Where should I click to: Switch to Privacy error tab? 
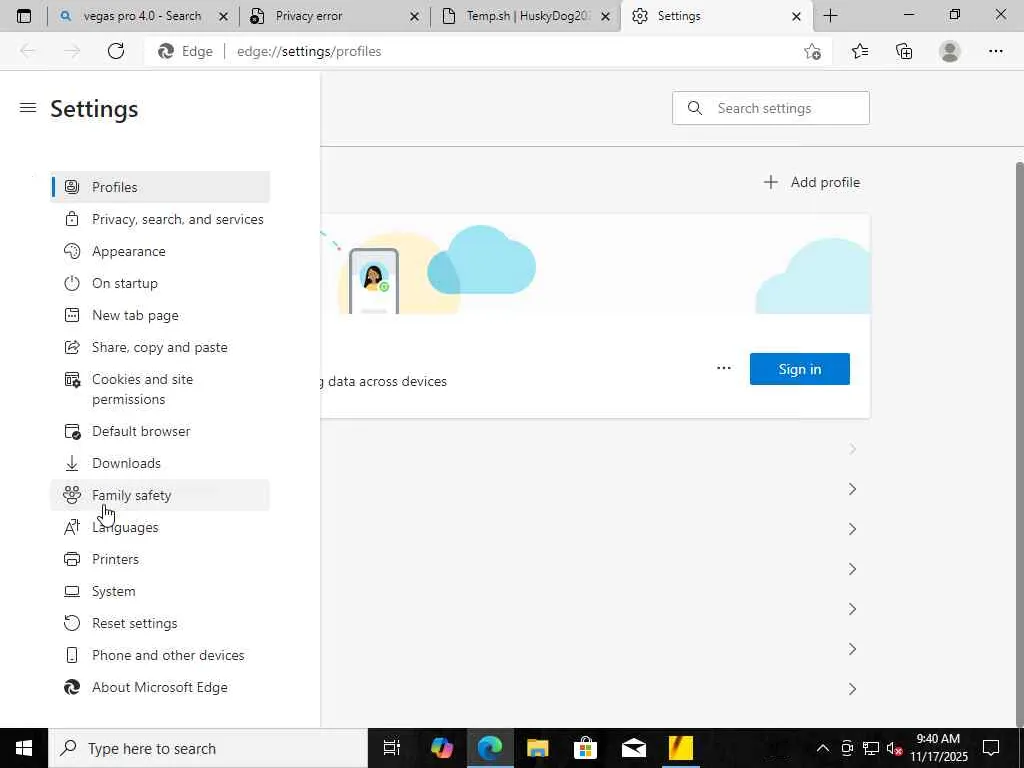point(334,16)
